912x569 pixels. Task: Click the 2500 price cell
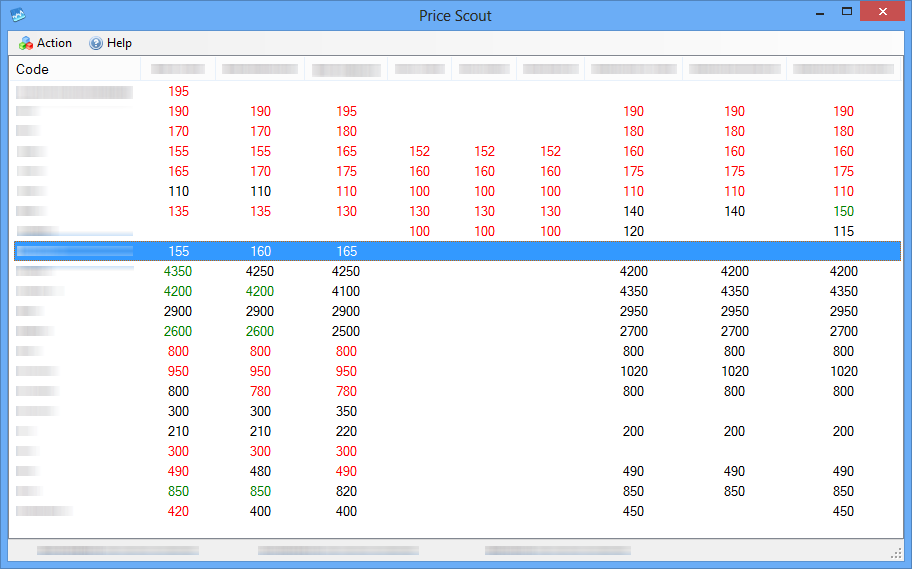click(x=346, y=331)
